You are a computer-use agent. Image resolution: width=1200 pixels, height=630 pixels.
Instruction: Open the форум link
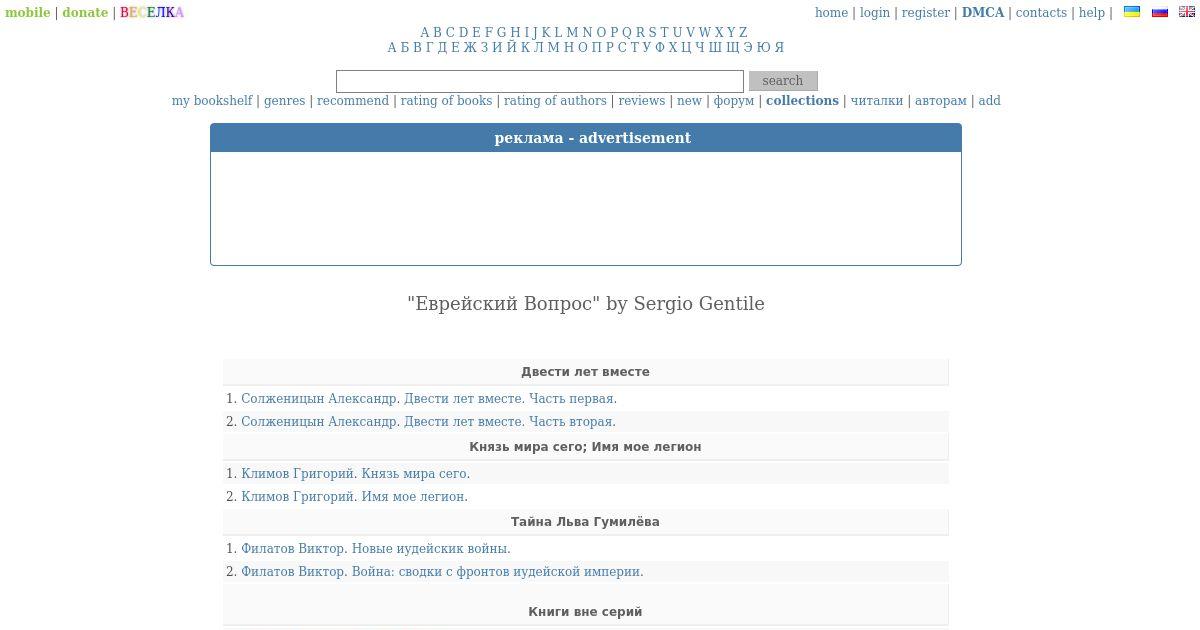[734, 101]
